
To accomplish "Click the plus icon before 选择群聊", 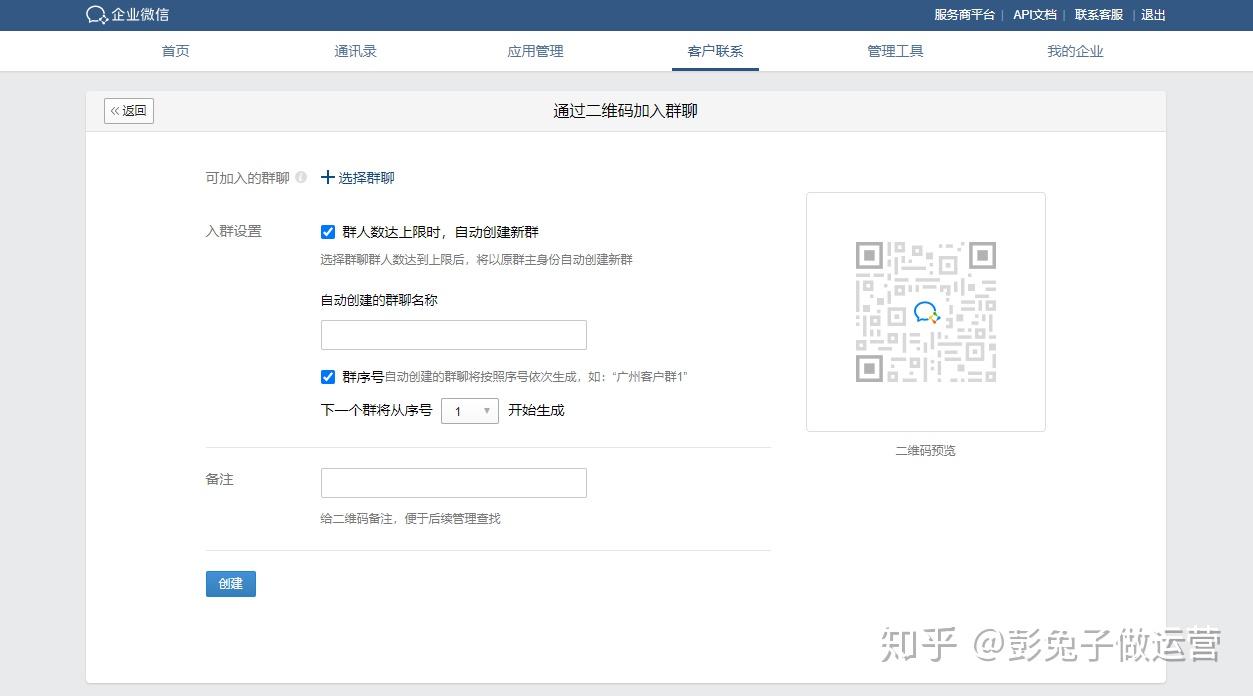I will [x=328, y=178].
